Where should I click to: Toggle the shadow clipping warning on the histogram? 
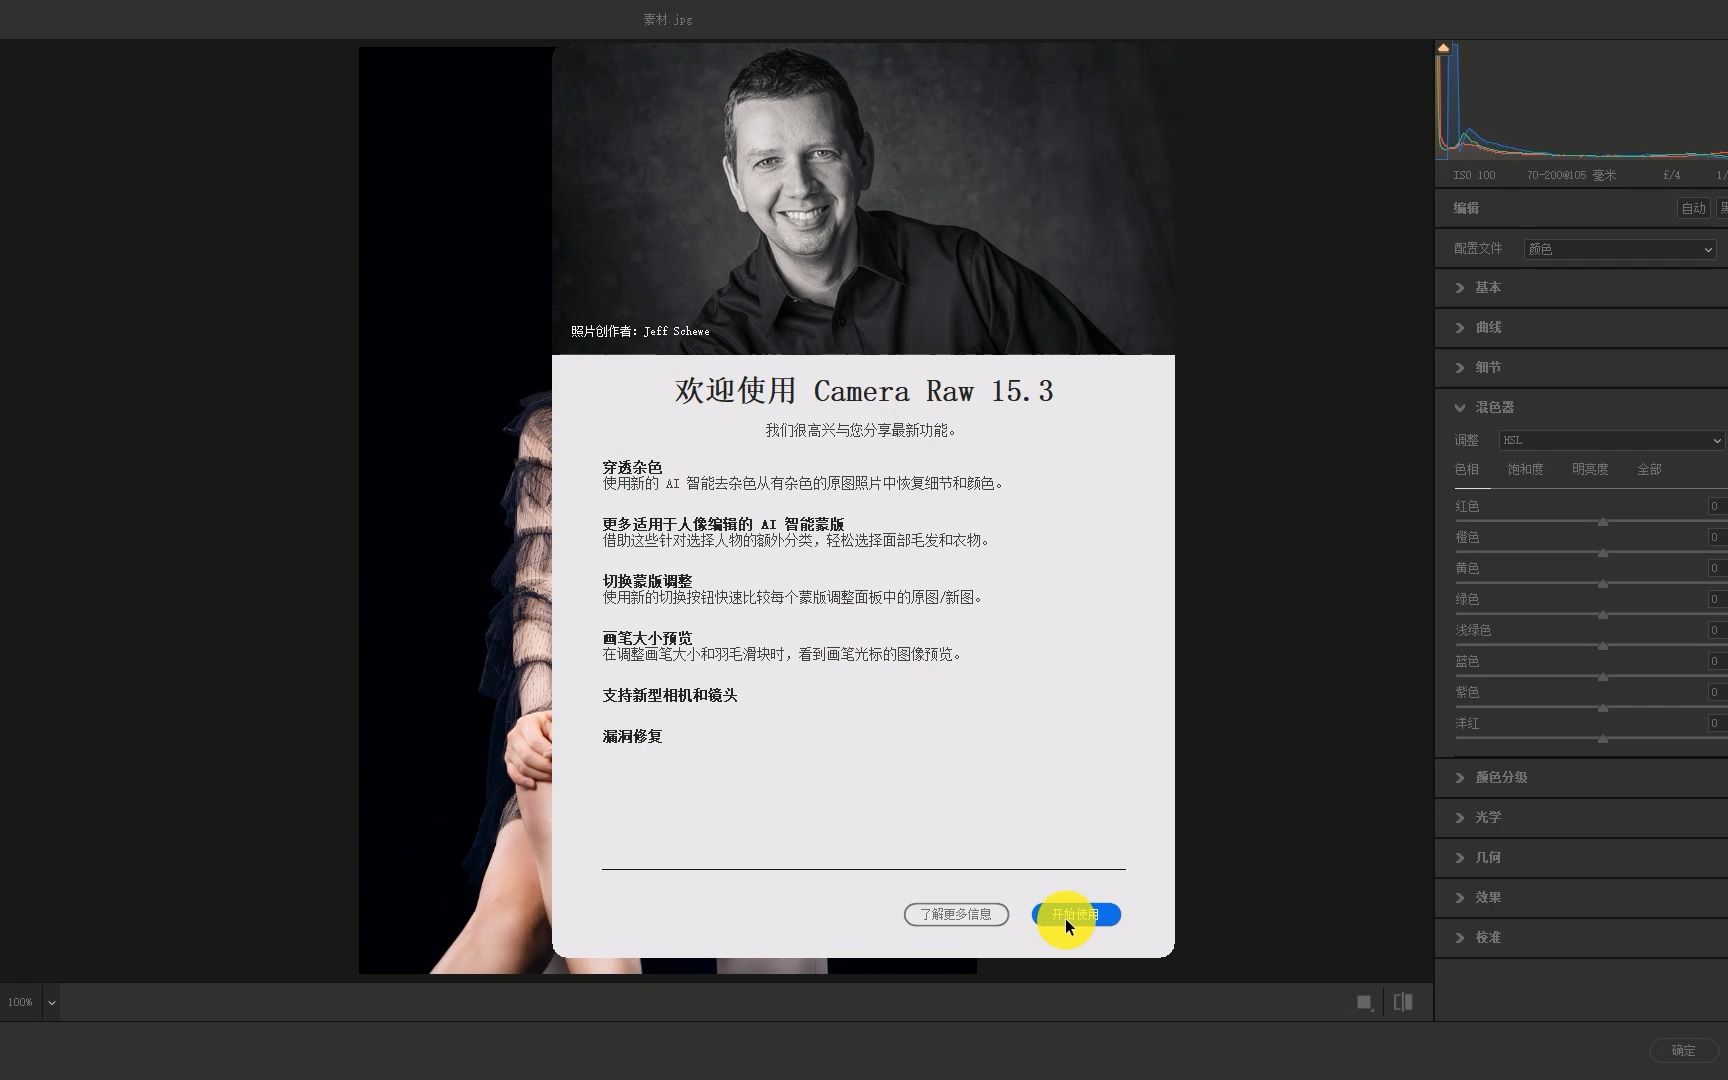coord(1443,46)
